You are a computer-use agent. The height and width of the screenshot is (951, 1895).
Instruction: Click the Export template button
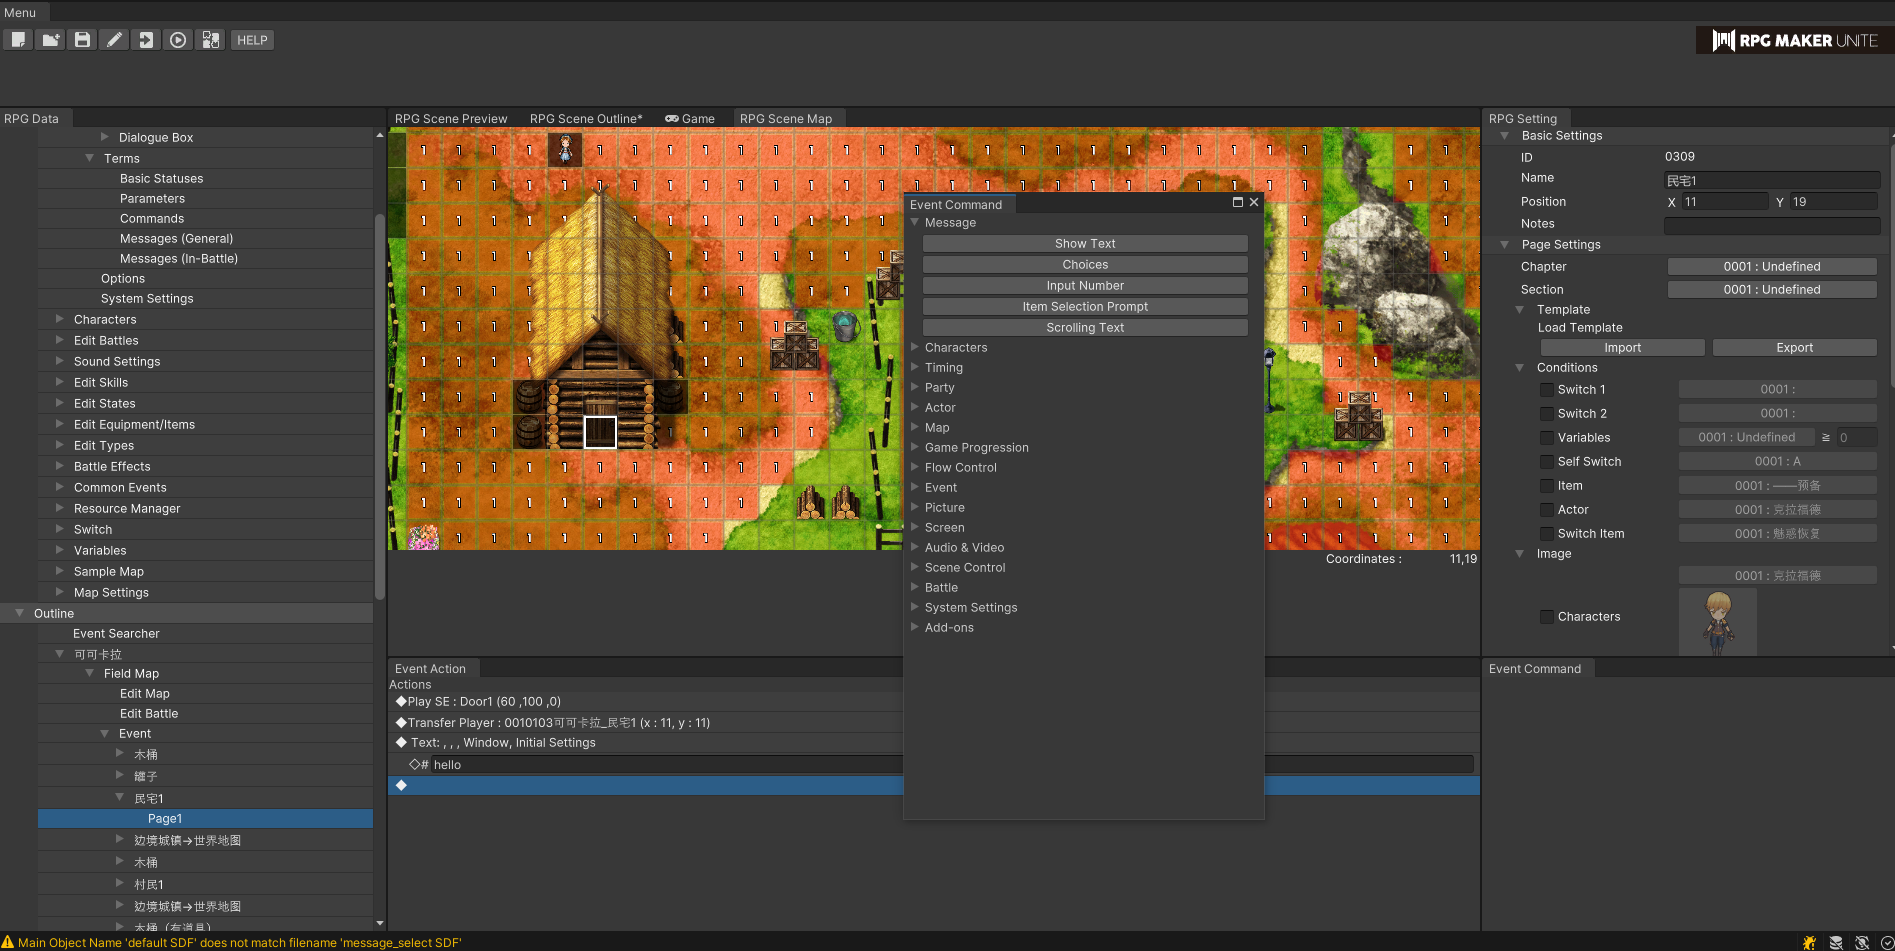pos(1794,348)
